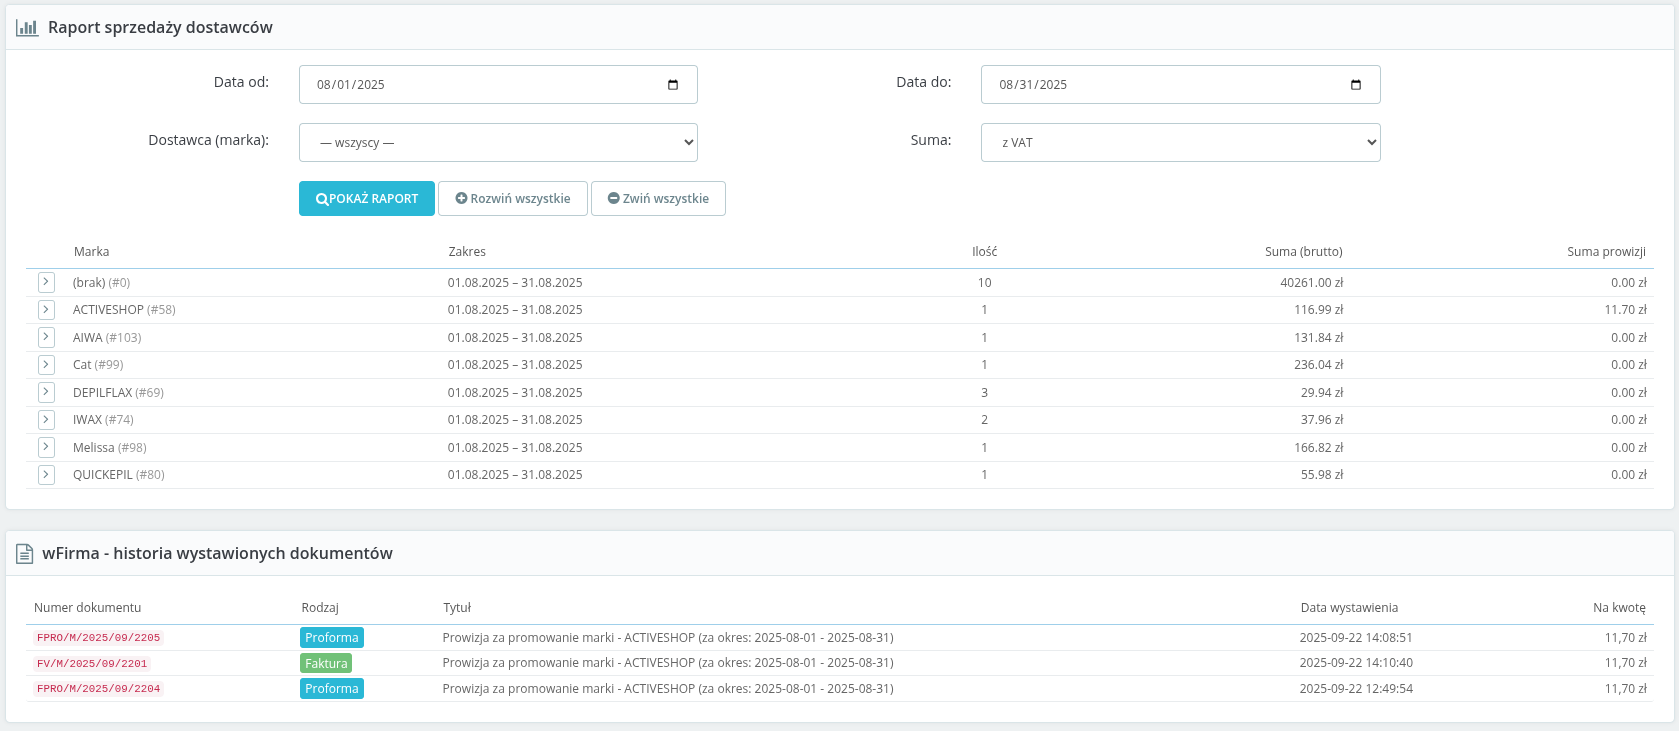Viewport: 1679px width, 731px height.
Task: Expand the QUICKEPIL (#80) row
Action: click(46, 475)
